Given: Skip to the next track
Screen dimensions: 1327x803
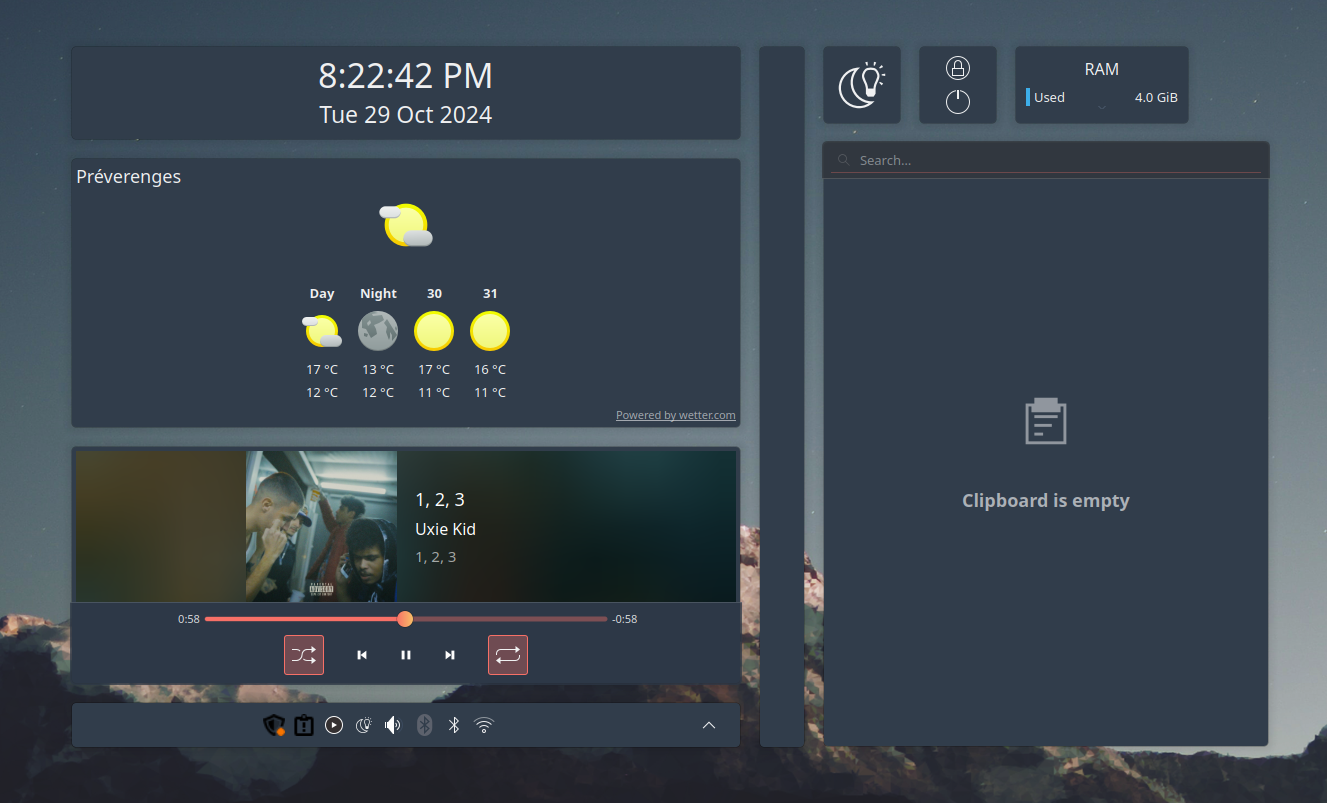Looking at the screenshot, I should pyautogui.click(x=450, y=655).
